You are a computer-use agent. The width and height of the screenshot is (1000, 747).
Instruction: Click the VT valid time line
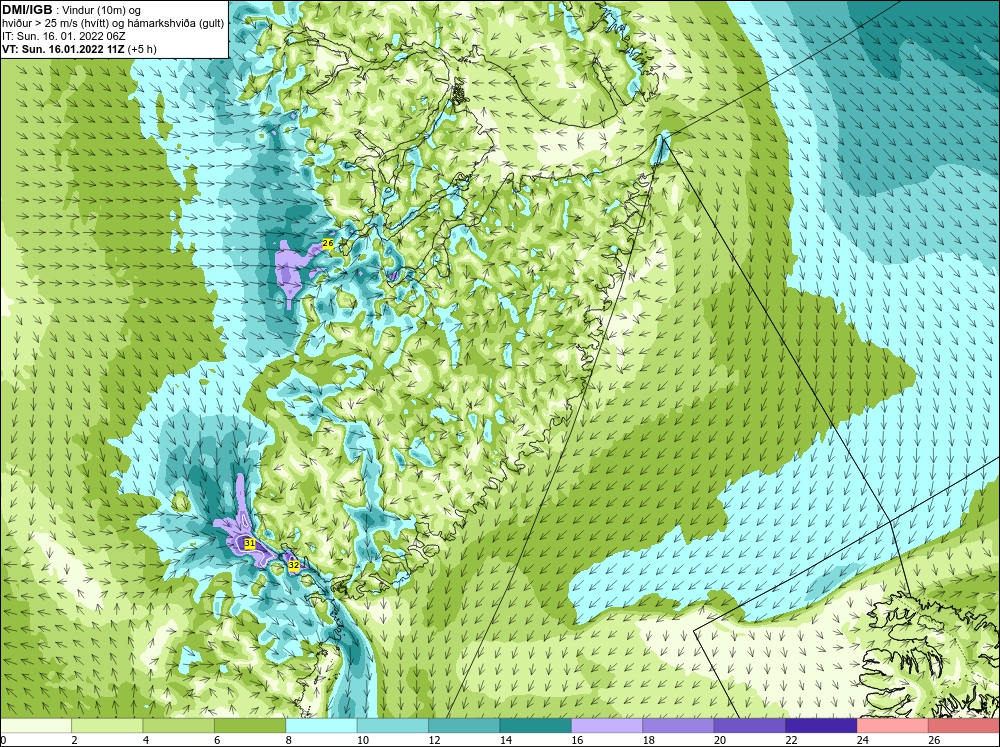79,49
